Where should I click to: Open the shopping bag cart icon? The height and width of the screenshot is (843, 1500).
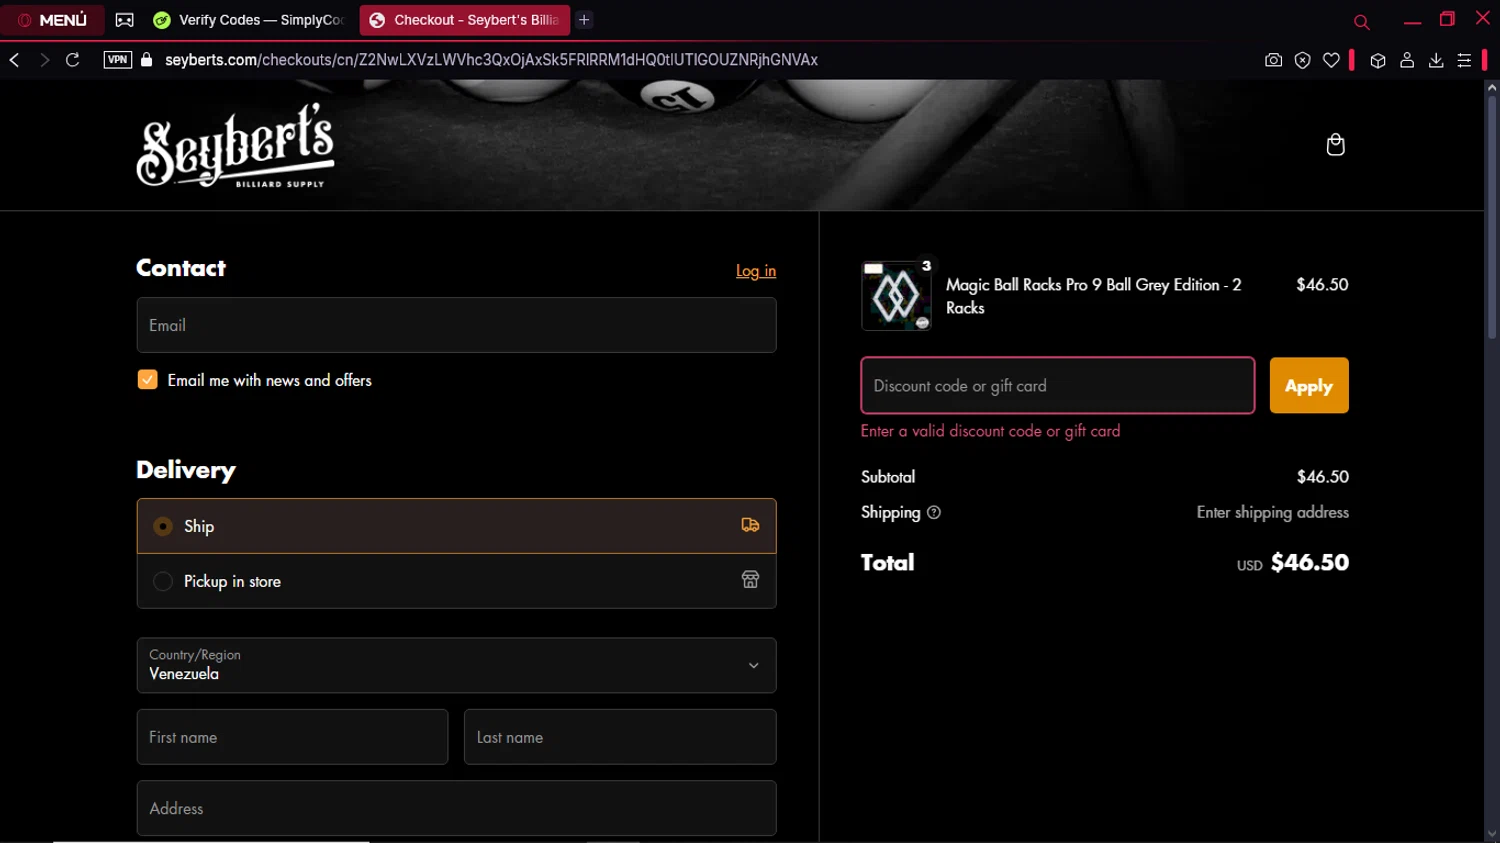1335,145
